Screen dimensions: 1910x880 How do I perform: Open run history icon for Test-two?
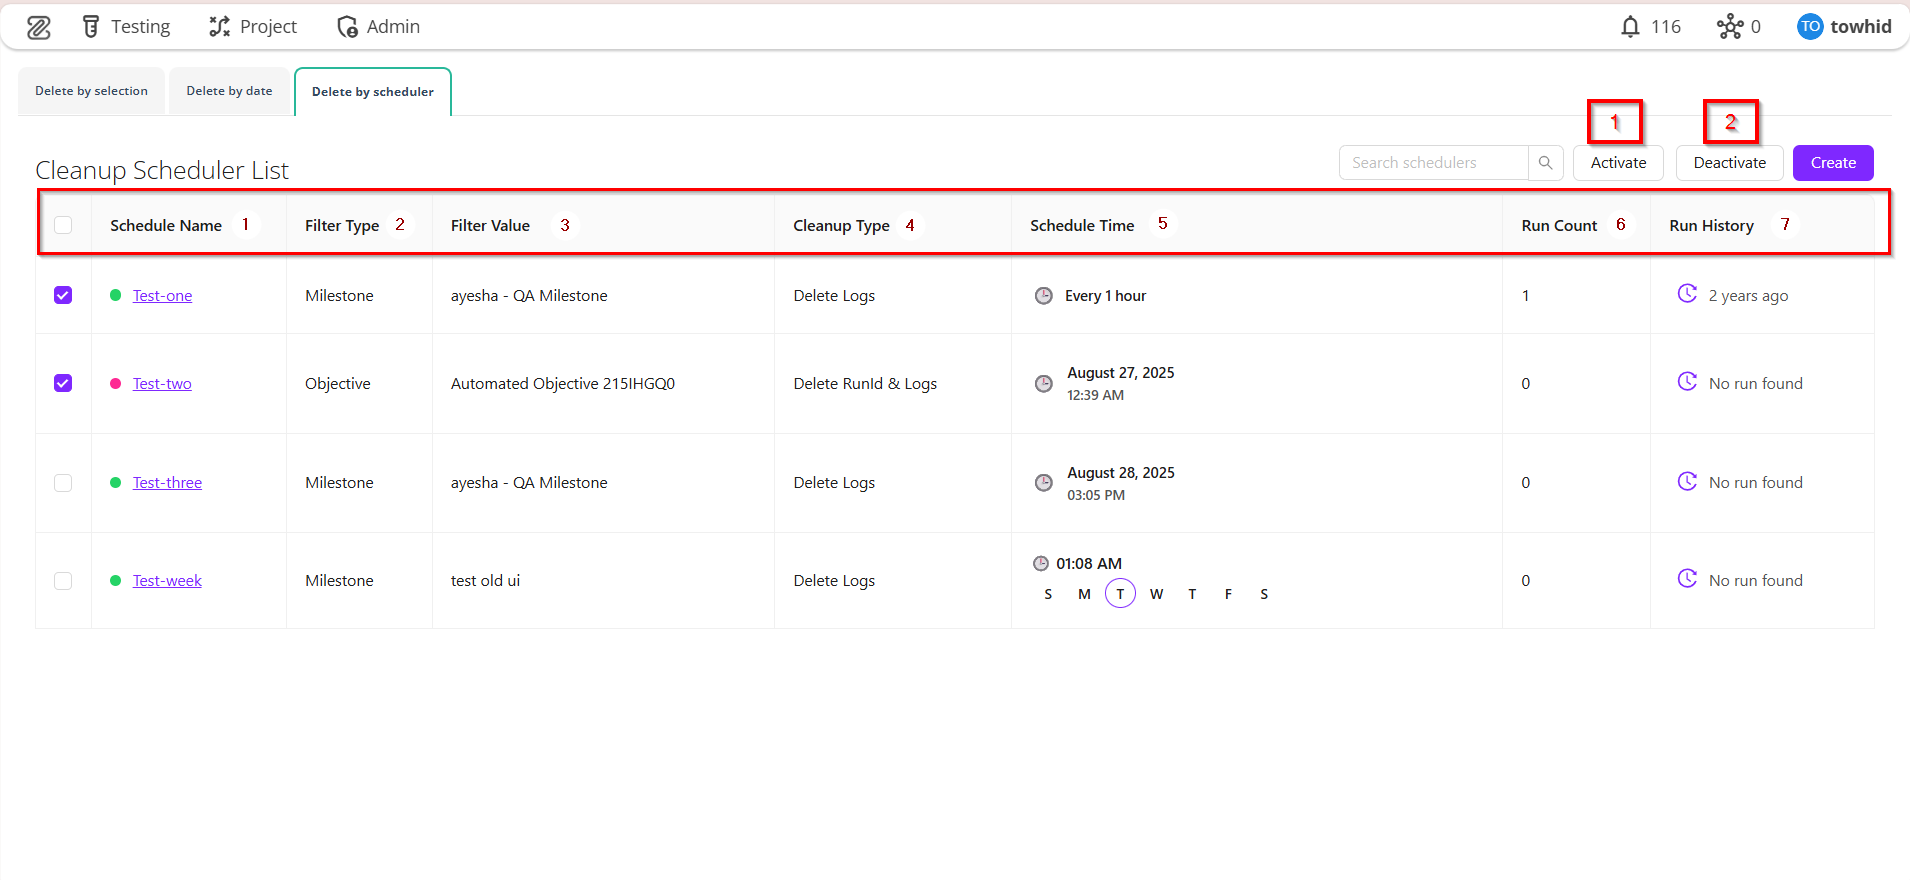coord(1687,382)
